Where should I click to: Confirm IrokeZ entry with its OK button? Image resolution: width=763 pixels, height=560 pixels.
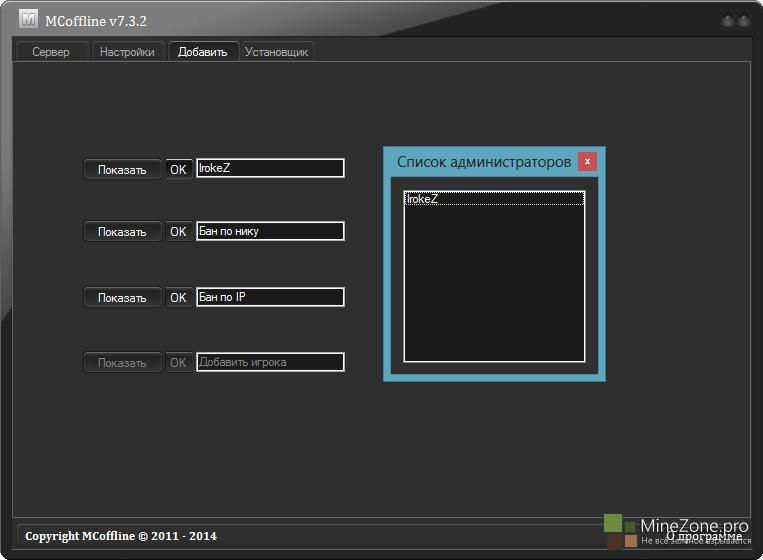point(178,170)
